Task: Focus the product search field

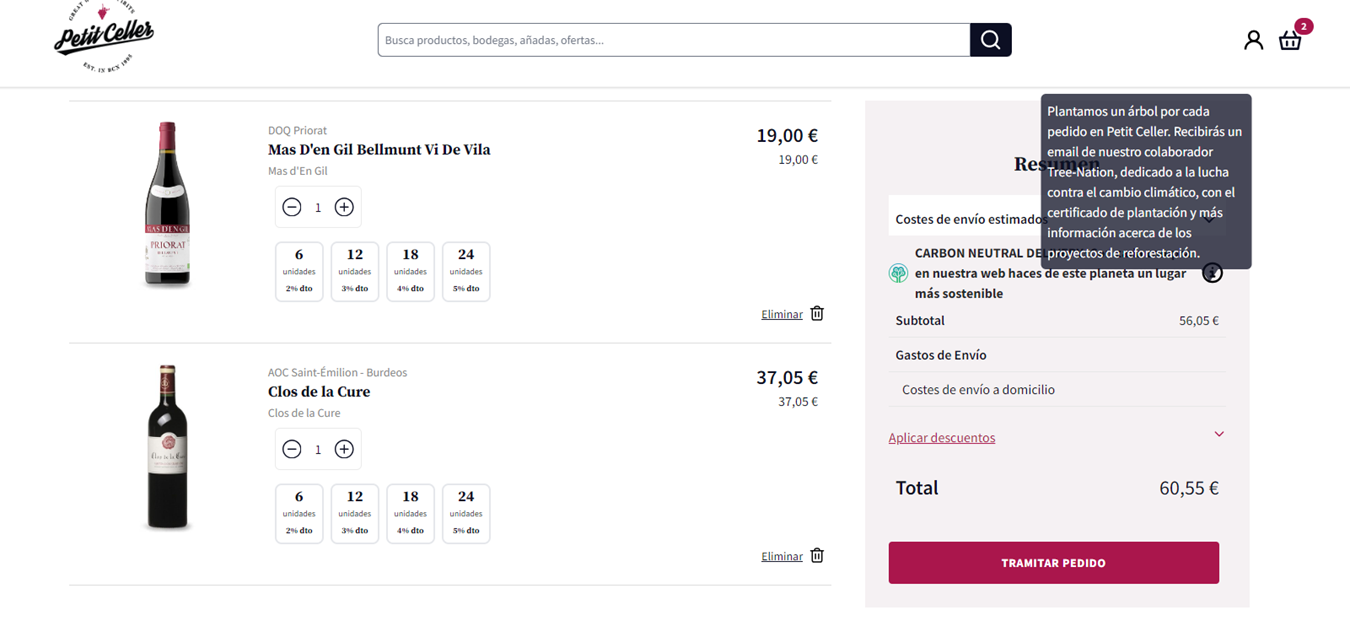Action: [x=673, y=40]
